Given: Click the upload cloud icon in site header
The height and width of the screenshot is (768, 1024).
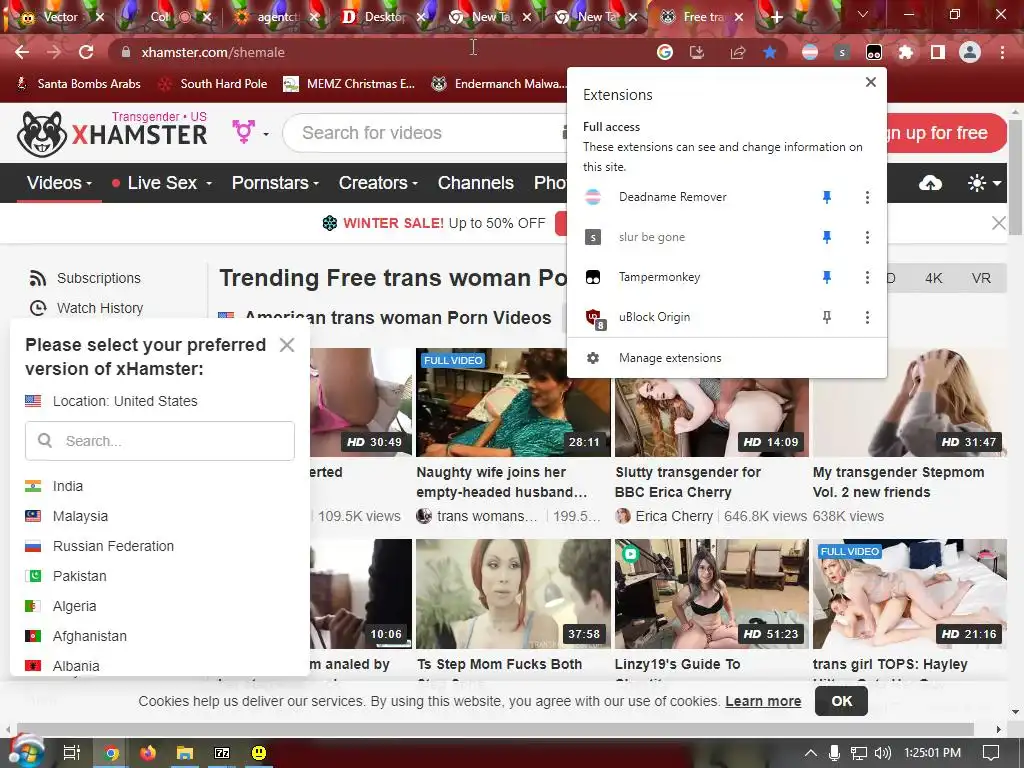Looking at the screenshot, I should (930, 184).
